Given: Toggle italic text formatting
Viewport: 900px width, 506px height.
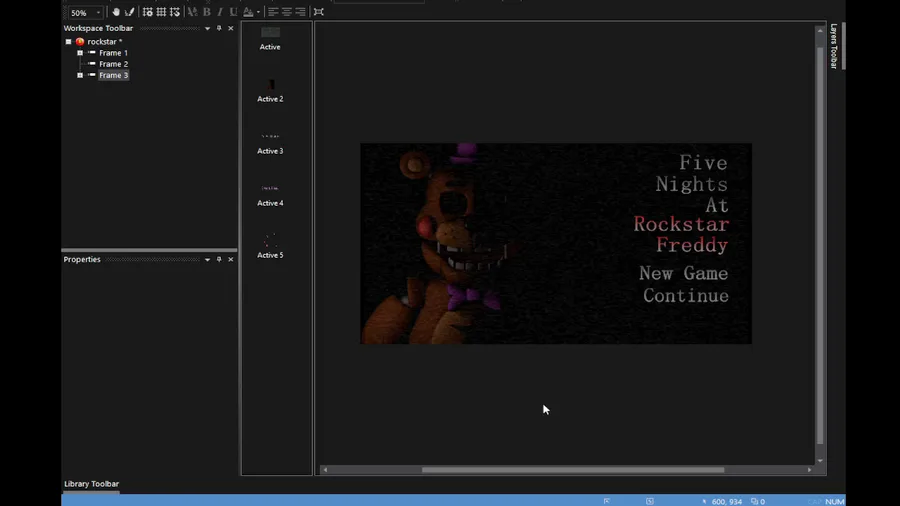Looking at the screenshot, I should [x=220, y=11].
